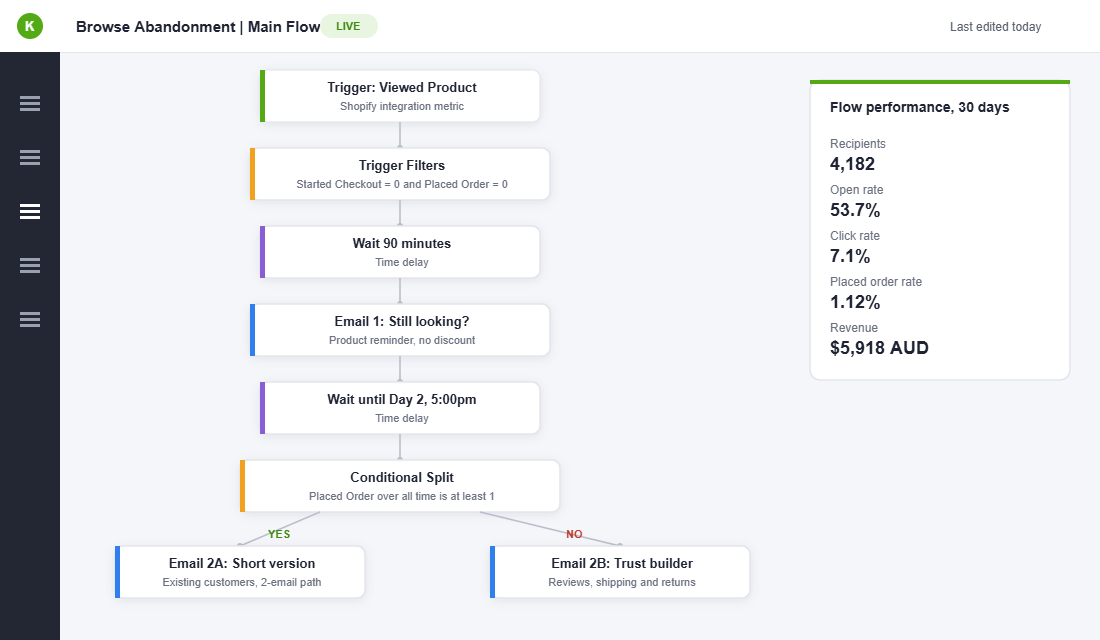
Task: Click the Placed order rate value 1.12%
Action: tap(854, 302)
